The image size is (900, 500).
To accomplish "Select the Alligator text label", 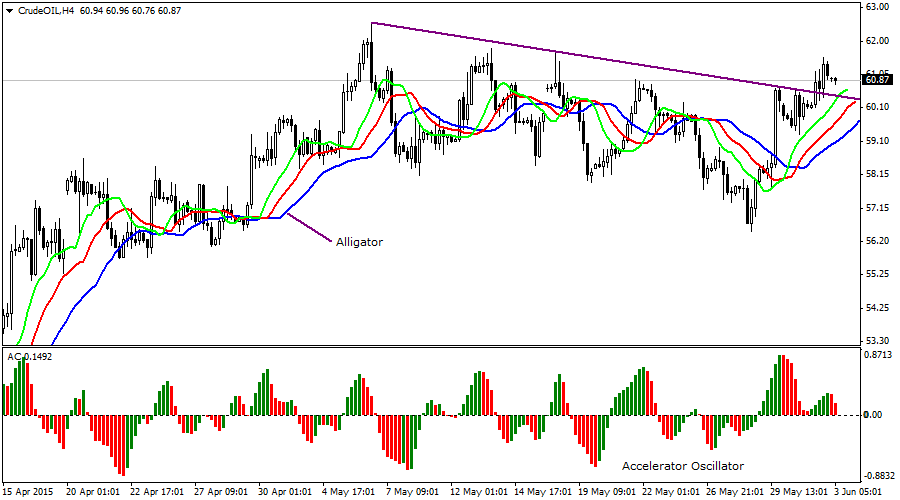I will pos(359,242).
